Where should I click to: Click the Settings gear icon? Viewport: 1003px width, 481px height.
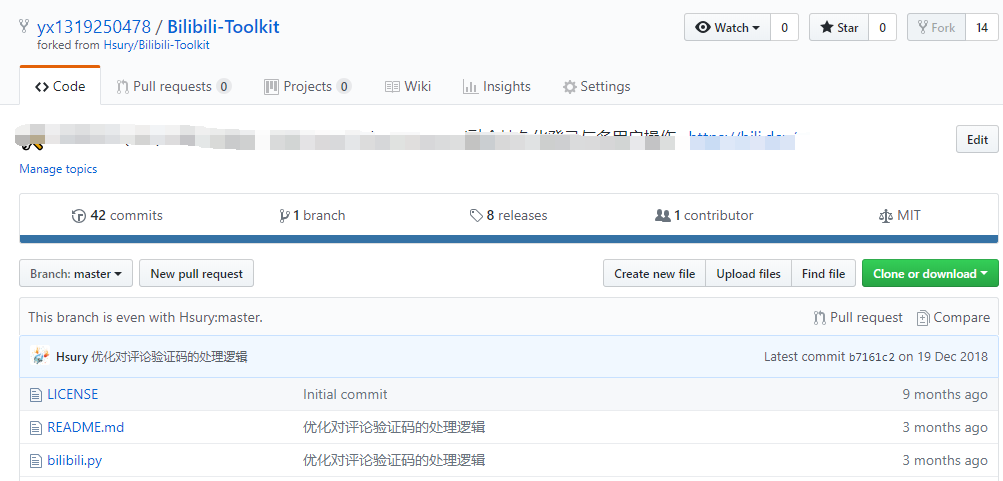(569, 87)
